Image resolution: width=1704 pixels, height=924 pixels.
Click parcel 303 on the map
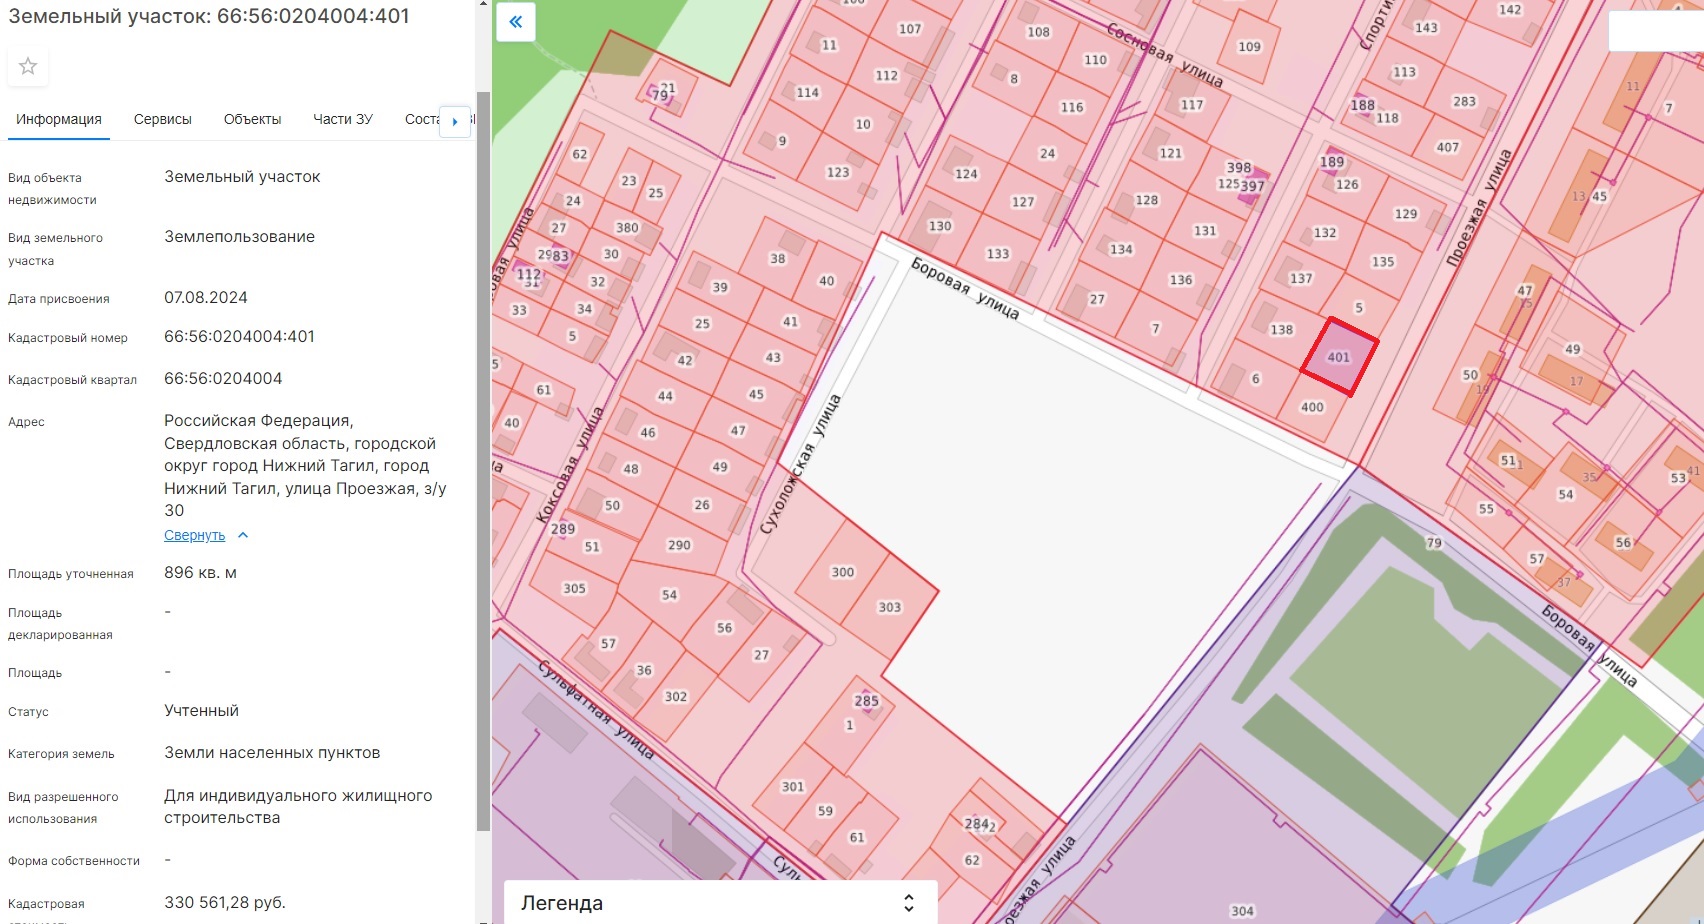(889, 607)
